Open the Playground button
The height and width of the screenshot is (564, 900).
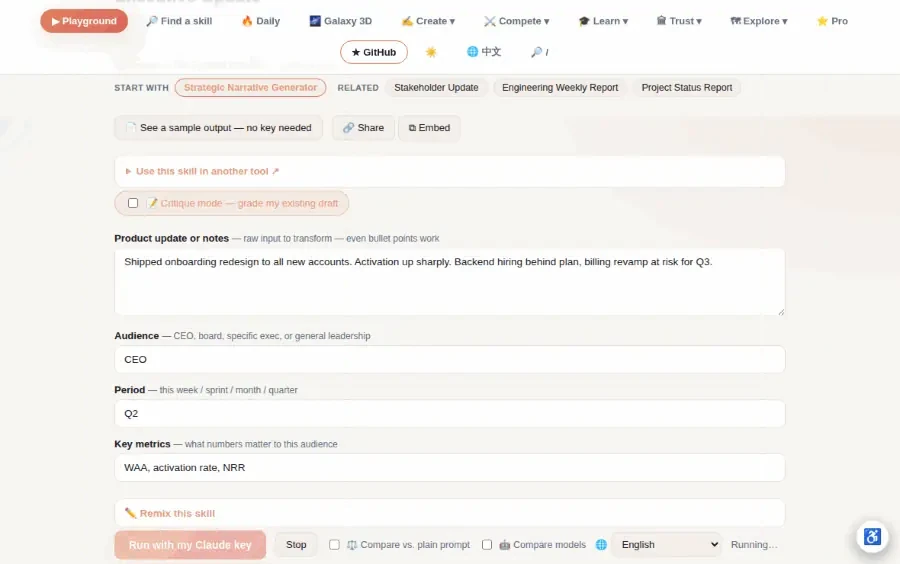(x=84, y=21)
